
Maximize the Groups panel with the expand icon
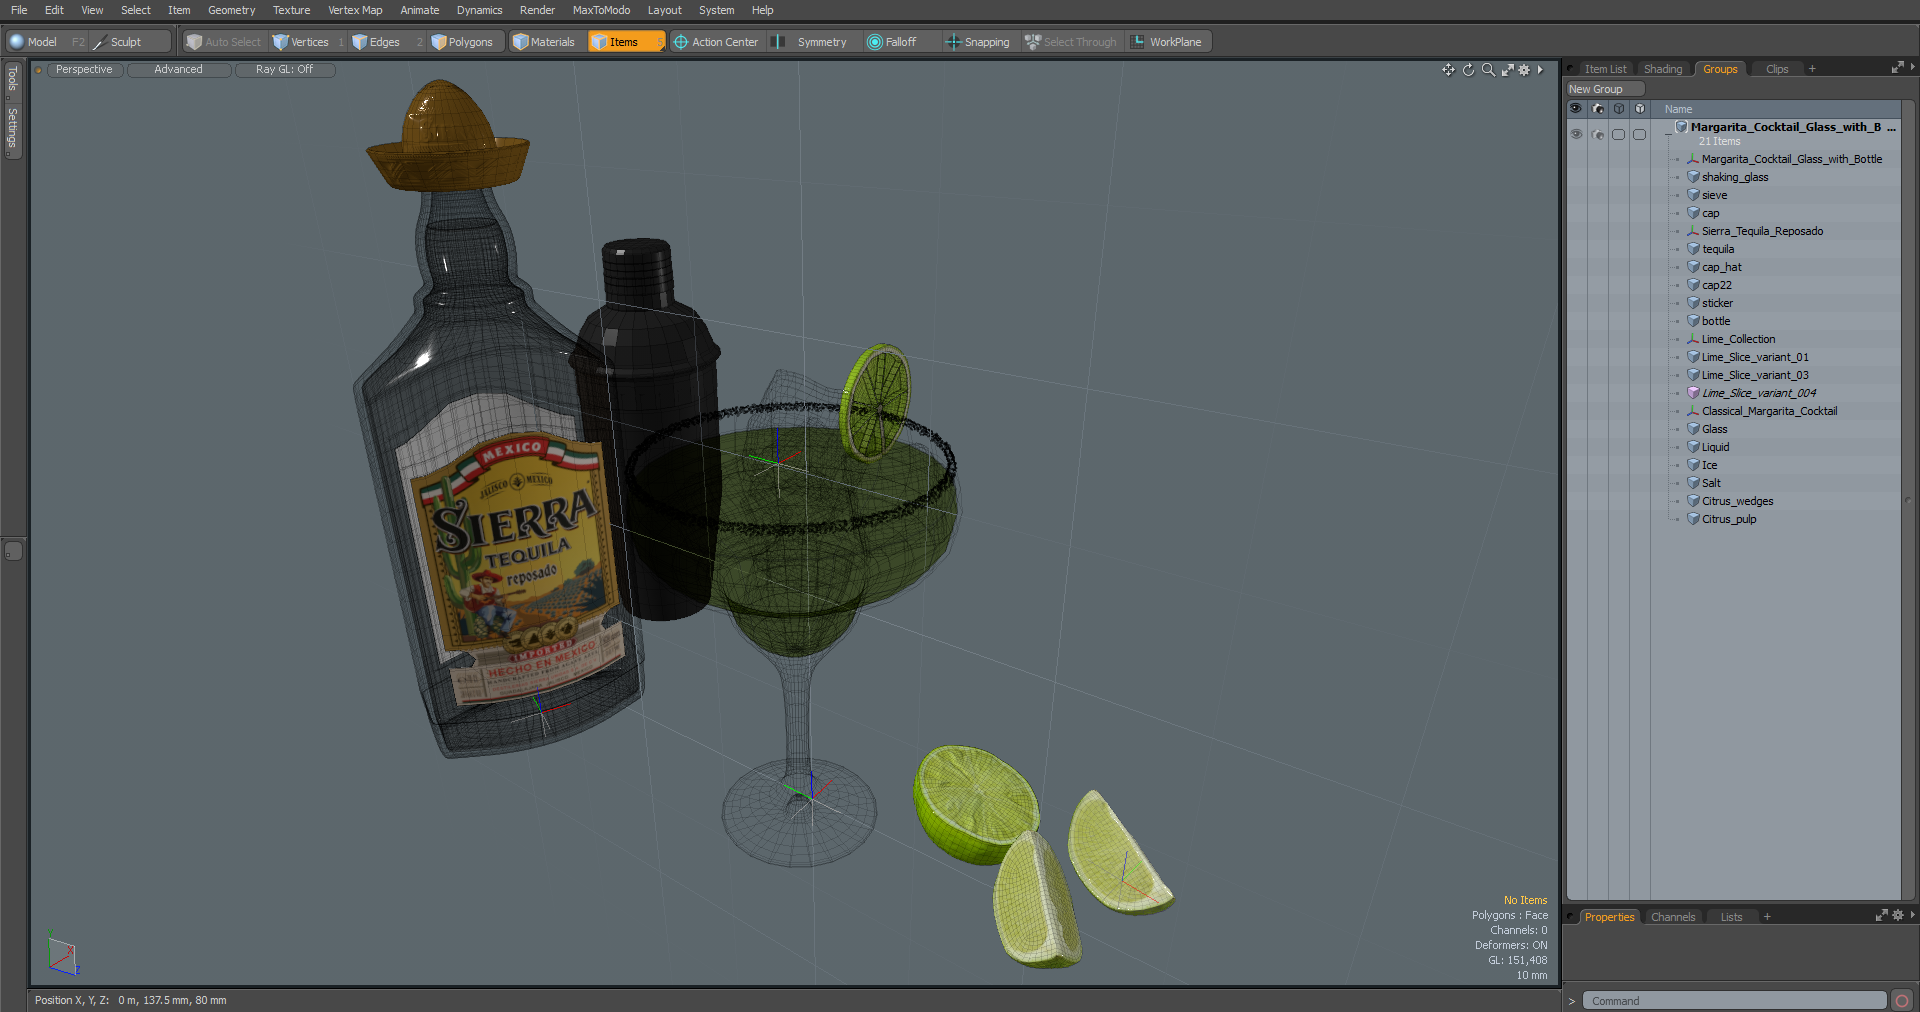coord(1897,68)
